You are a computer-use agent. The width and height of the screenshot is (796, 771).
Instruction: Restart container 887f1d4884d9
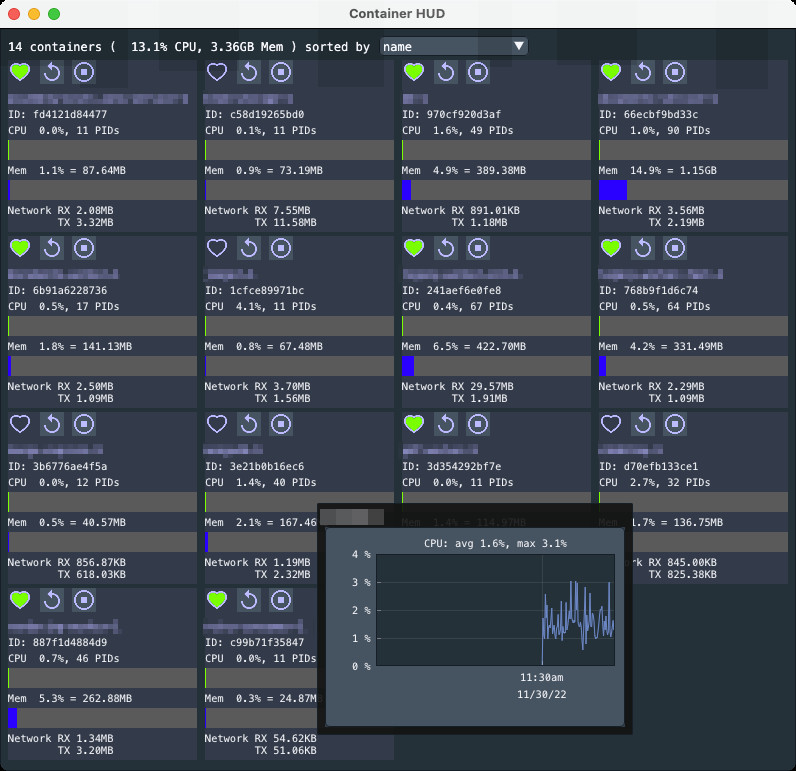click(52, 600)
